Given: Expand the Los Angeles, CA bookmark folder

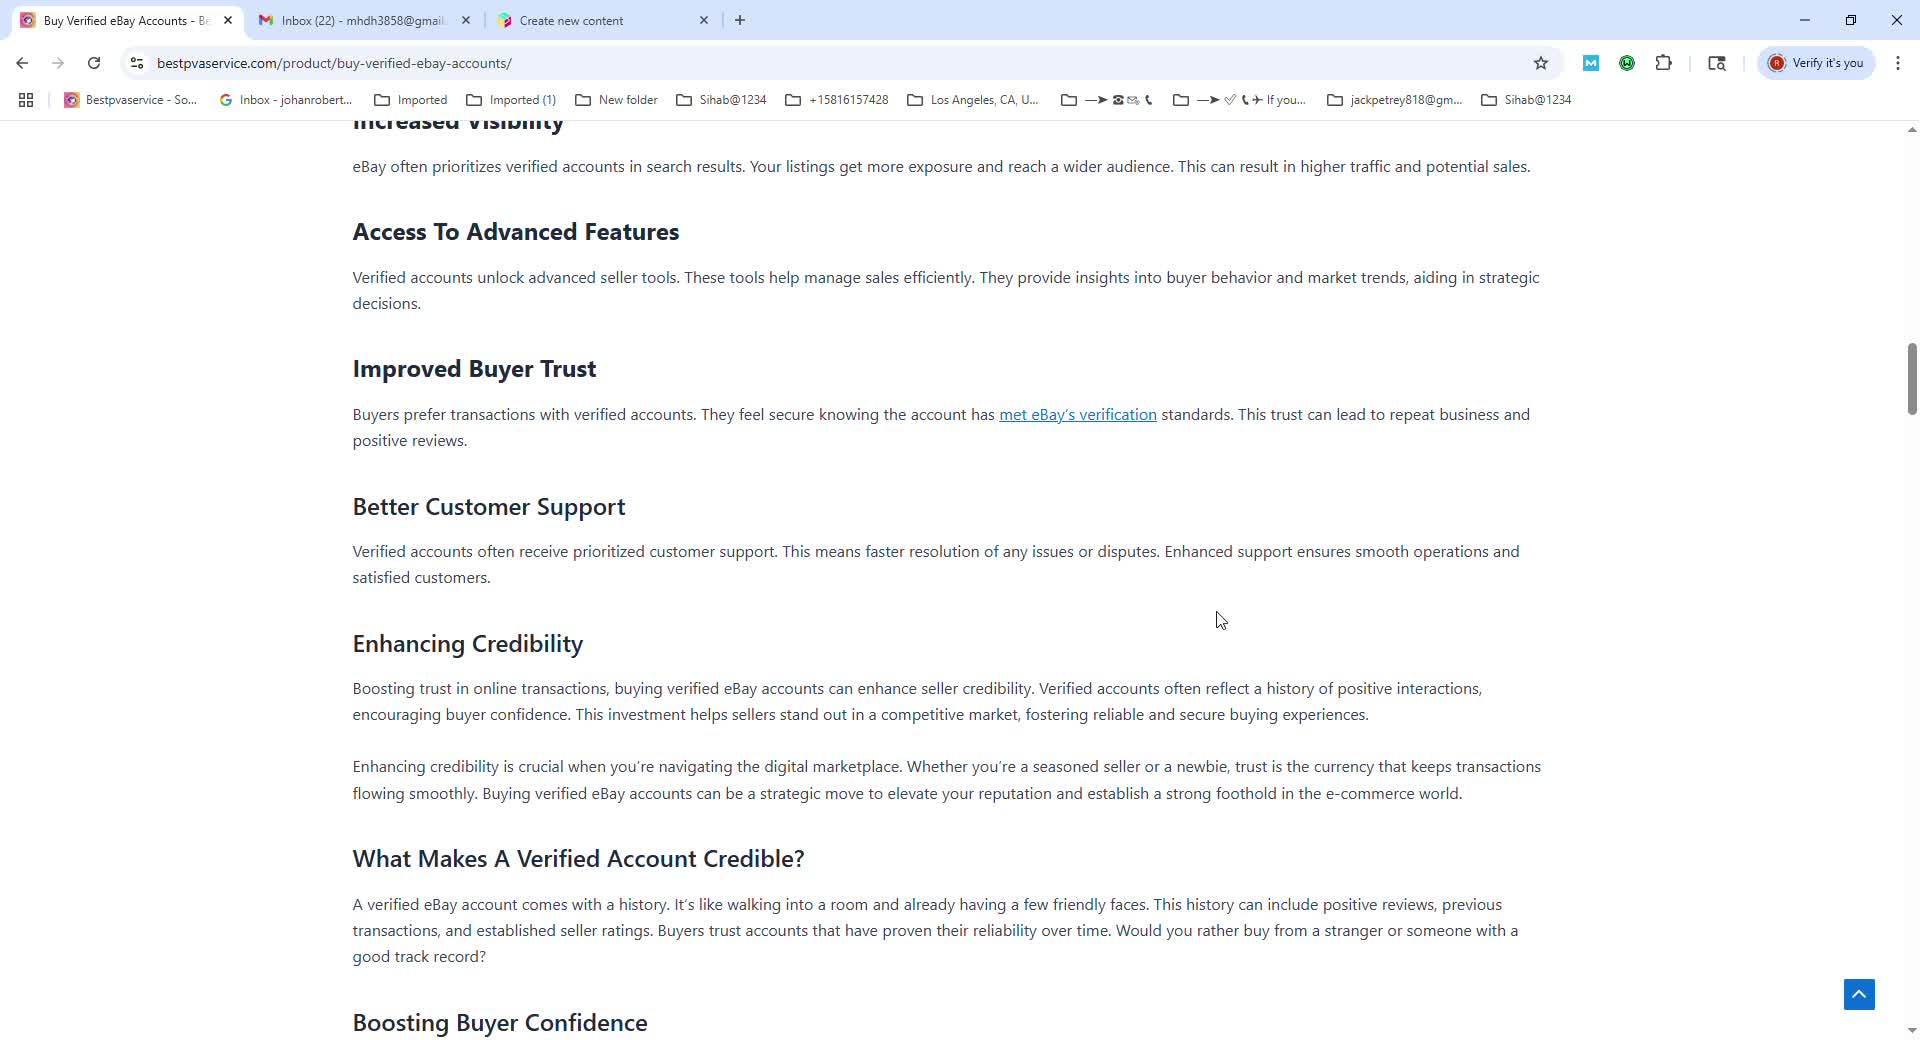Looking at the screenshot, I should 973,100.
